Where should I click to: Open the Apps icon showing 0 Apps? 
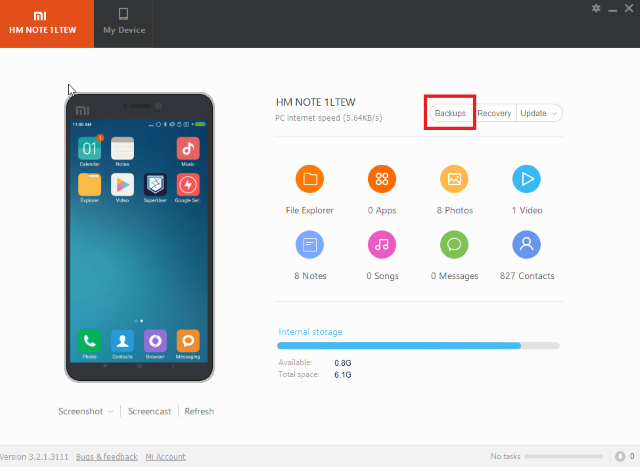click(382, 179)
